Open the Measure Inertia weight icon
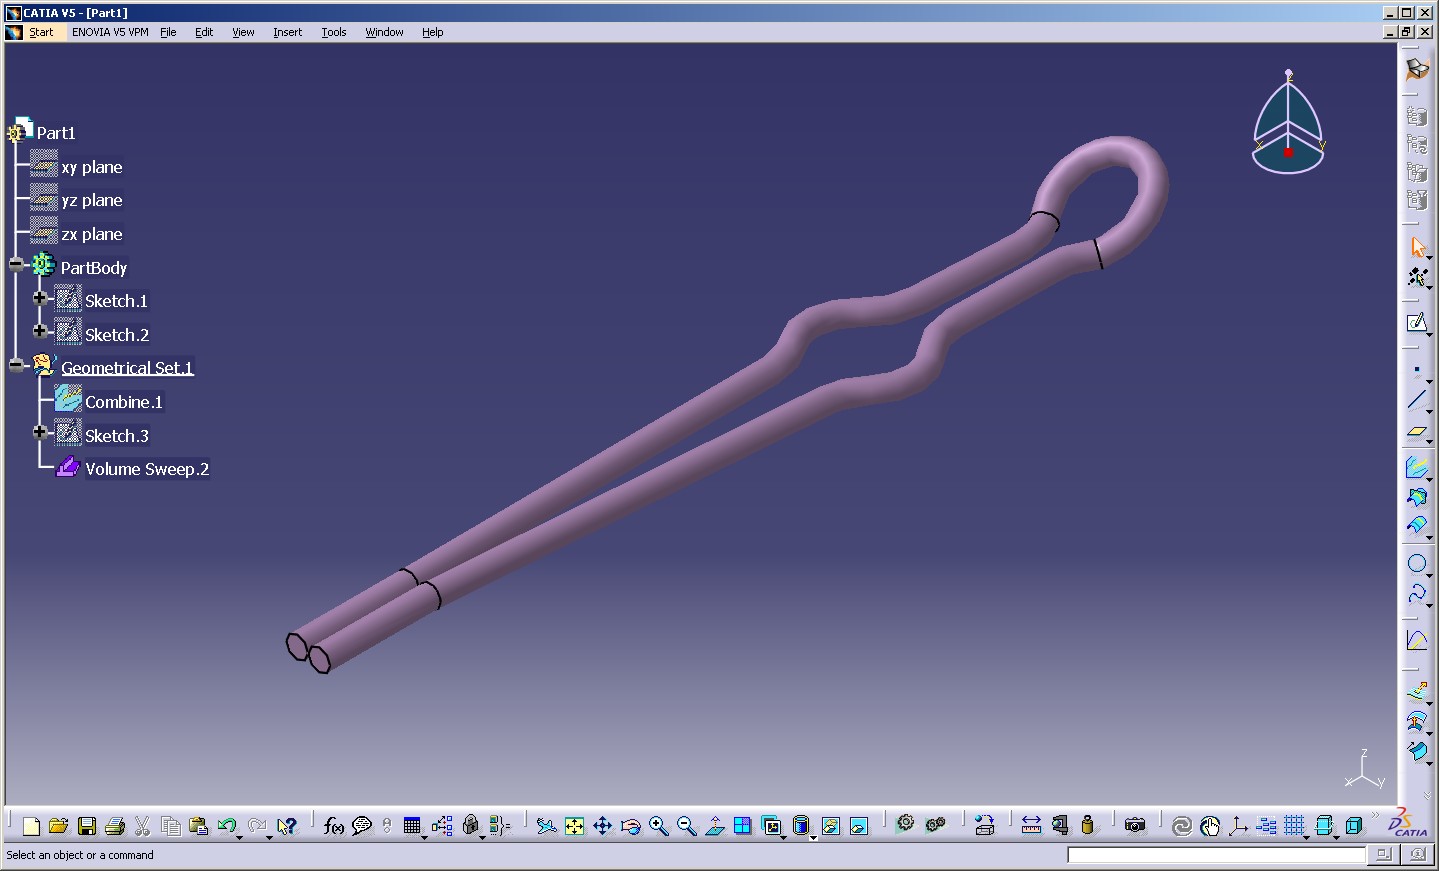The width and height of the screenshot is (1439, 871). pos(1087,826)
